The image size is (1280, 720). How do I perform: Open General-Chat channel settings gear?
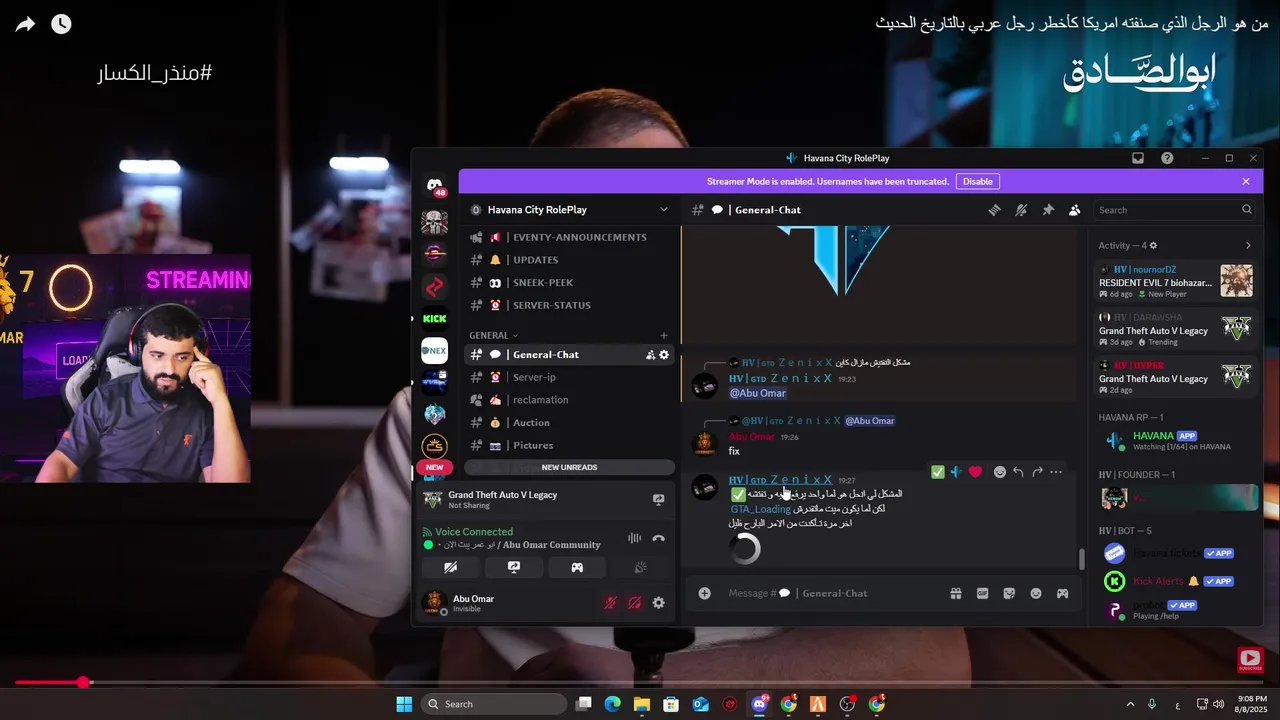[x=664, y=355]
